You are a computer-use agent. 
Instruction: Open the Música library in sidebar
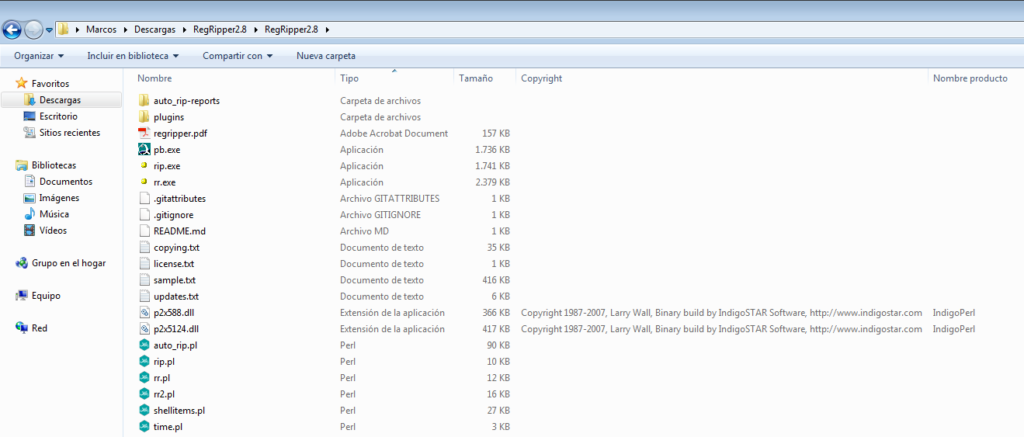pyautogui.click(x=53, y=214)
